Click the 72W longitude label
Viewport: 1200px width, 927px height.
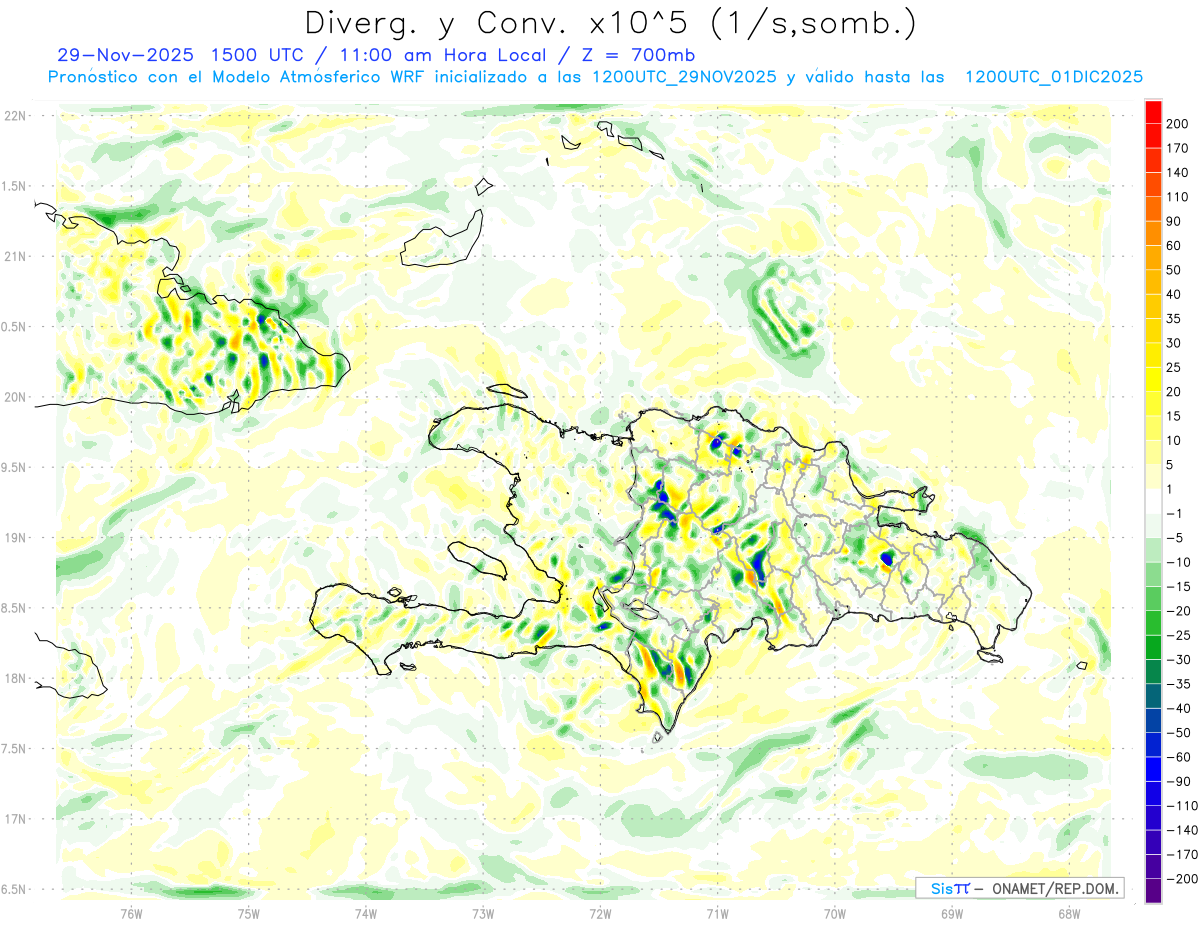click(600, 913)
